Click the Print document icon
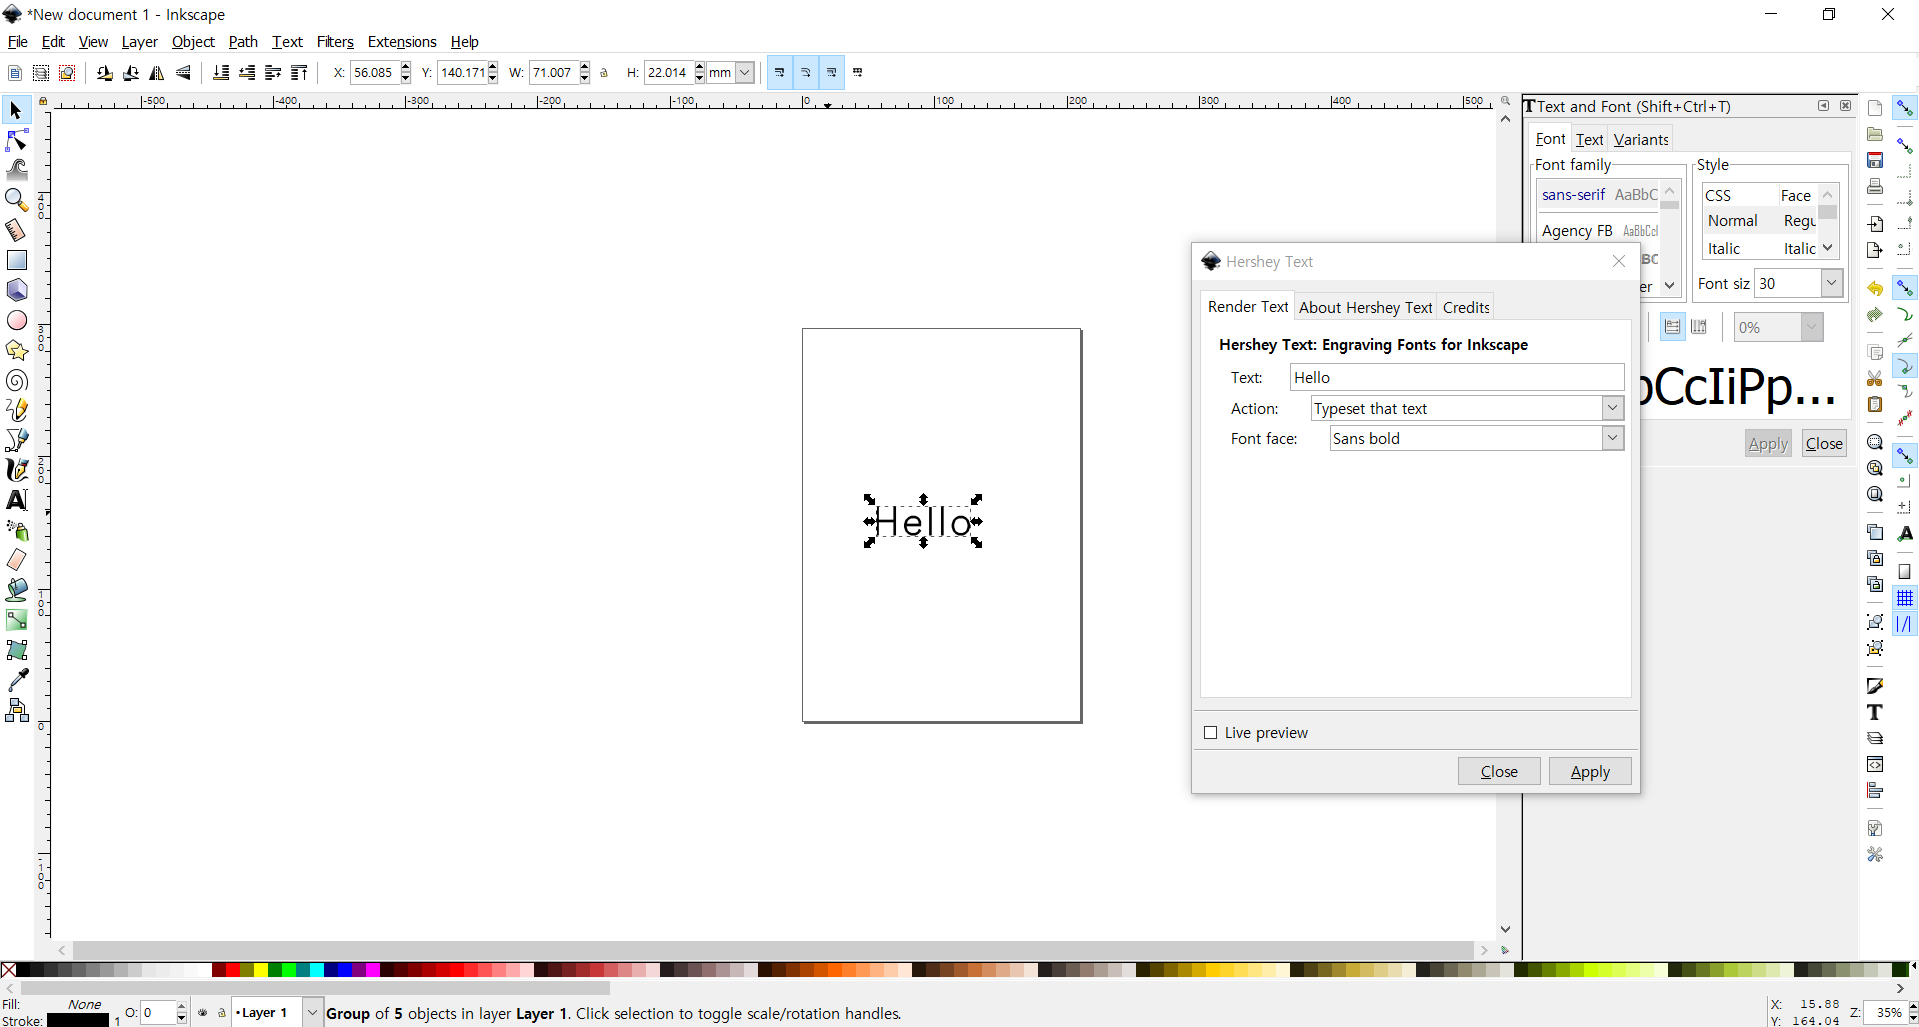Image resolution: width=1919 pixels, height=1027 pixels. coord(1875,186)
